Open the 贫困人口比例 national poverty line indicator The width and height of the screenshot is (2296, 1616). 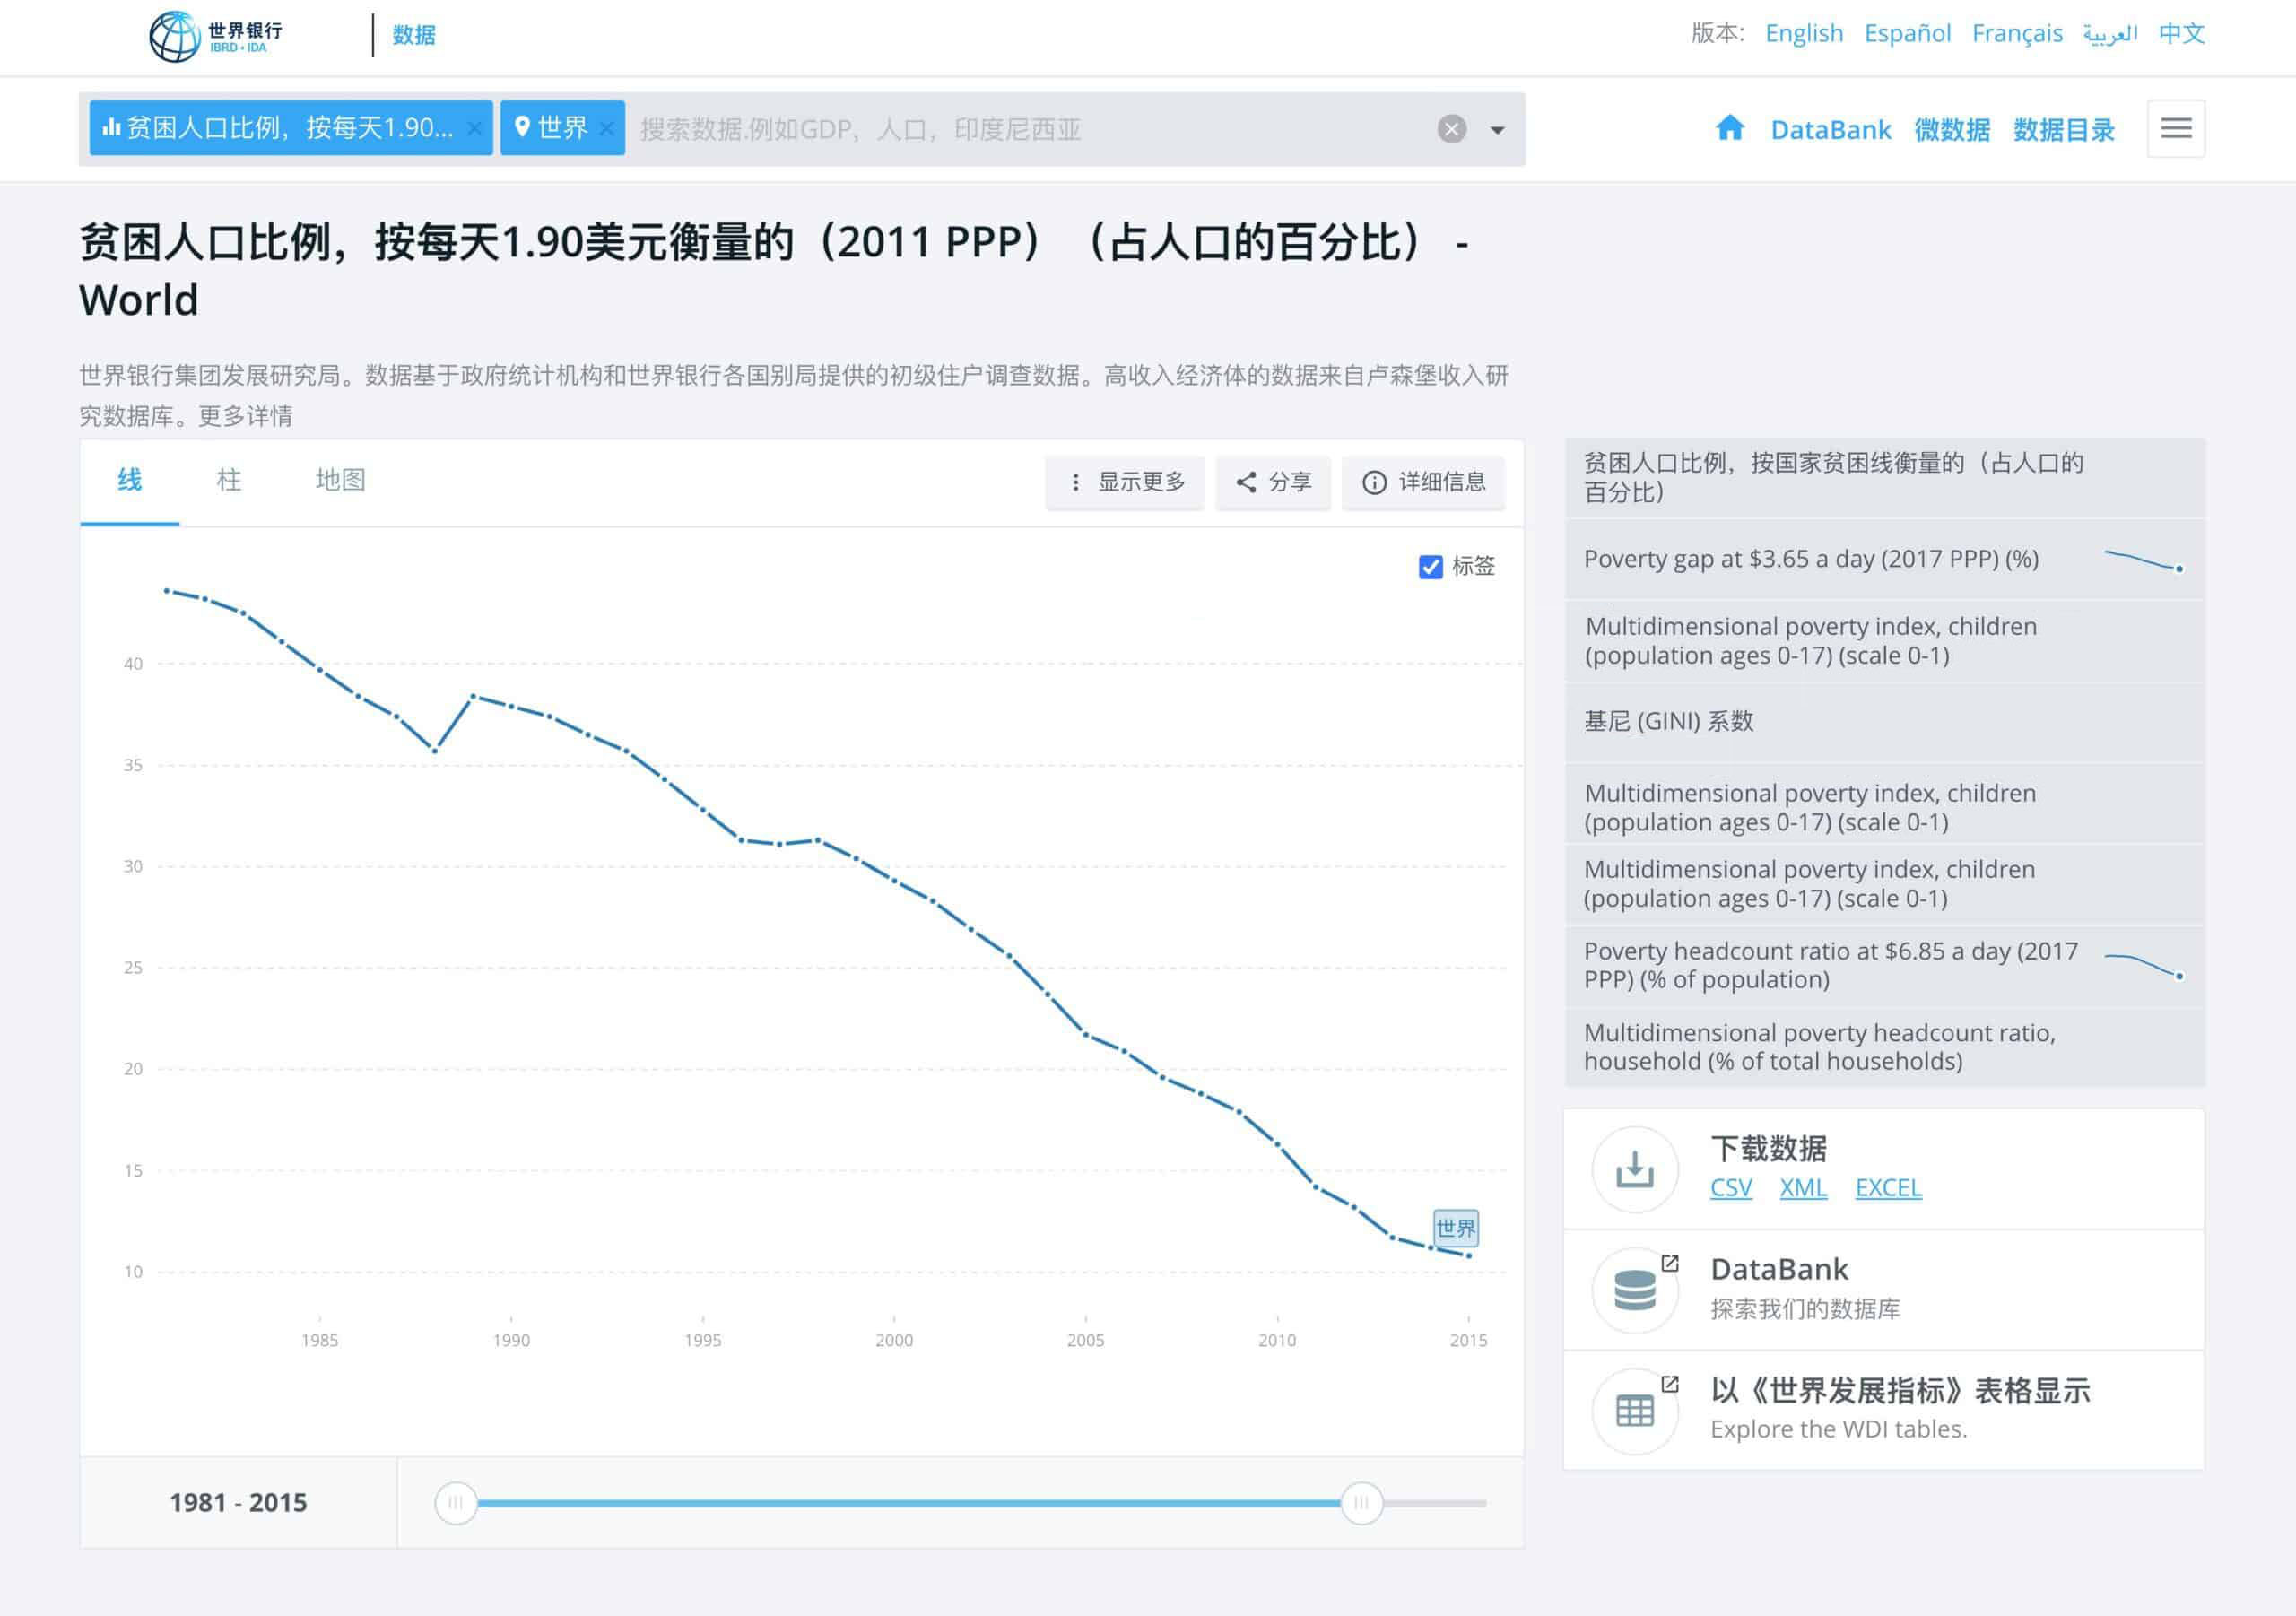tap(1884, 478)
